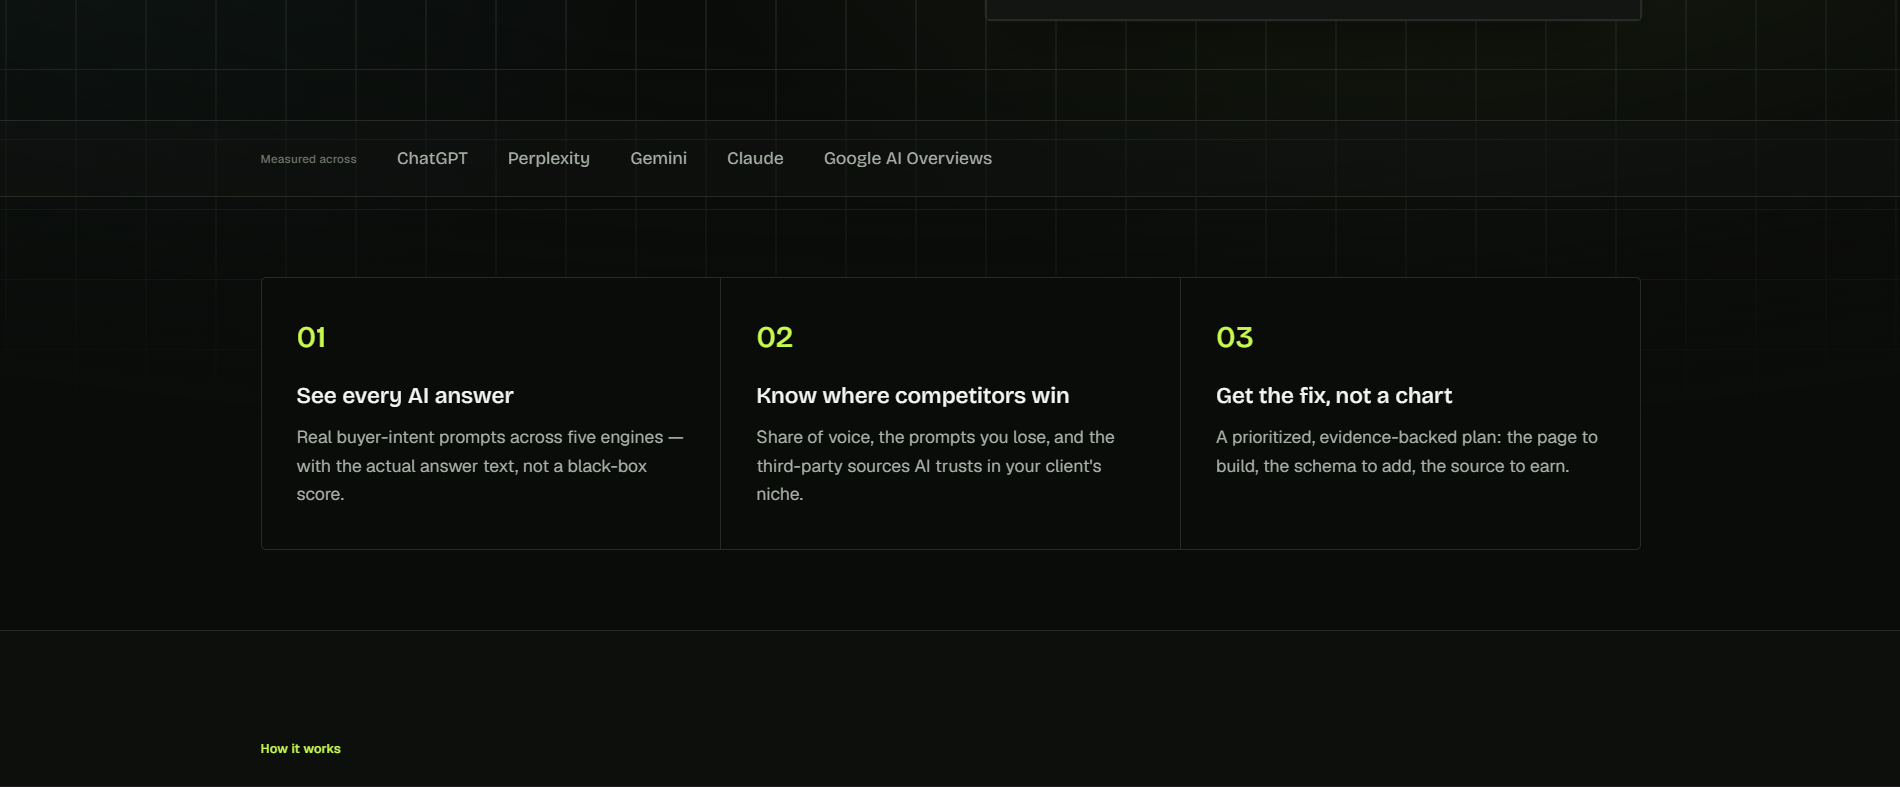Click the 'Measured across' label

308,159
